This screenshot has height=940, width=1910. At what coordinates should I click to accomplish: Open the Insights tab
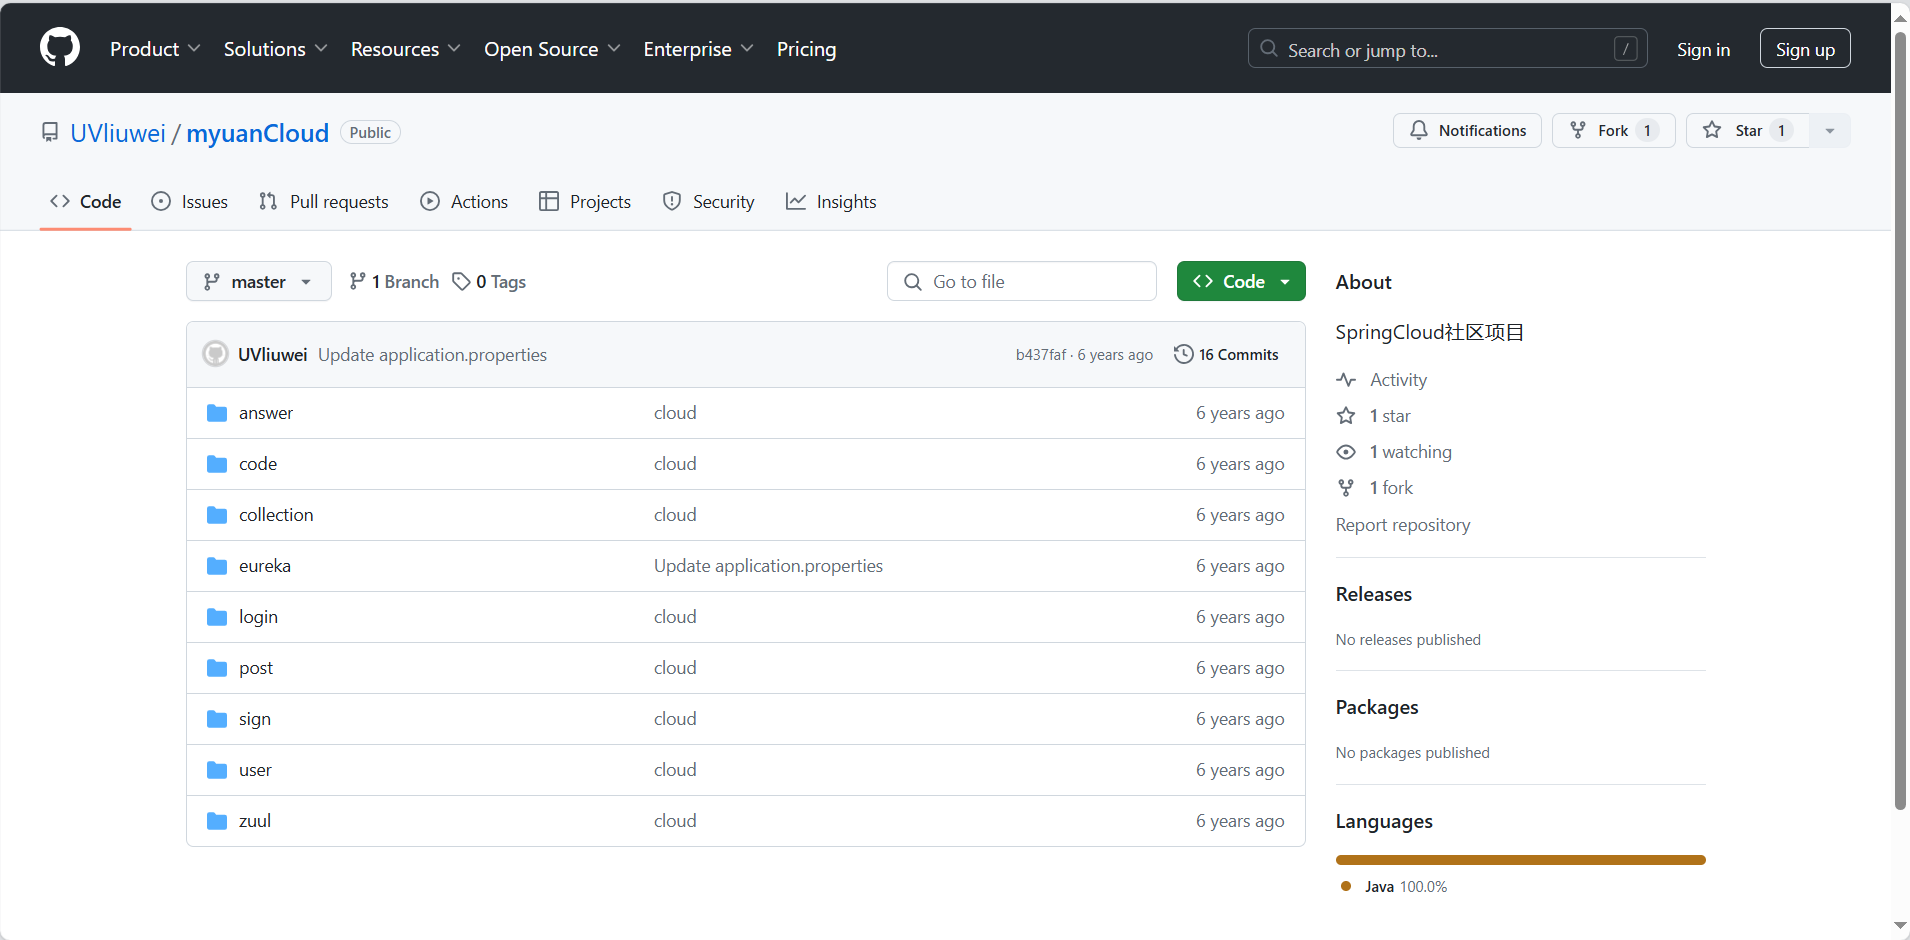831,202
